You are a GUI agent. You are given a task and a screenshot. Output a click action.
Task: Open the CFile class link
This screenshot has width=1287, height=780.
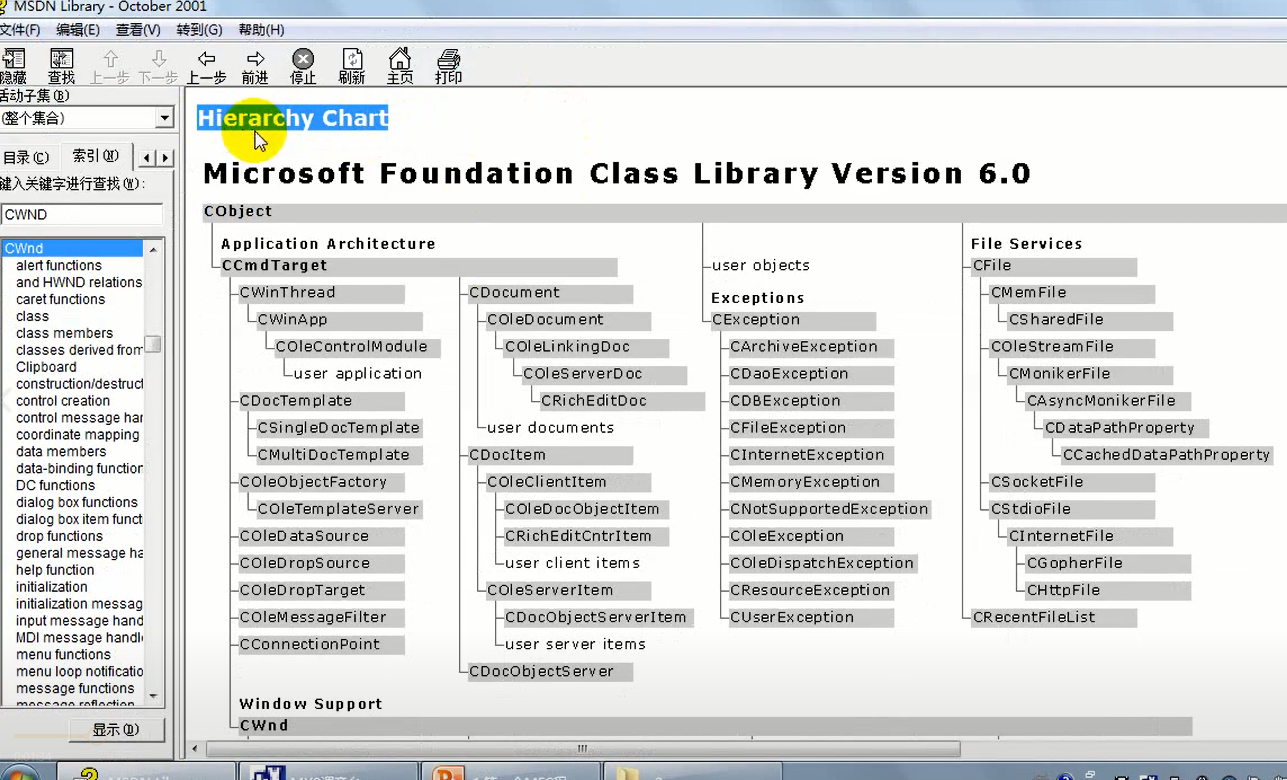coord(992,266)
